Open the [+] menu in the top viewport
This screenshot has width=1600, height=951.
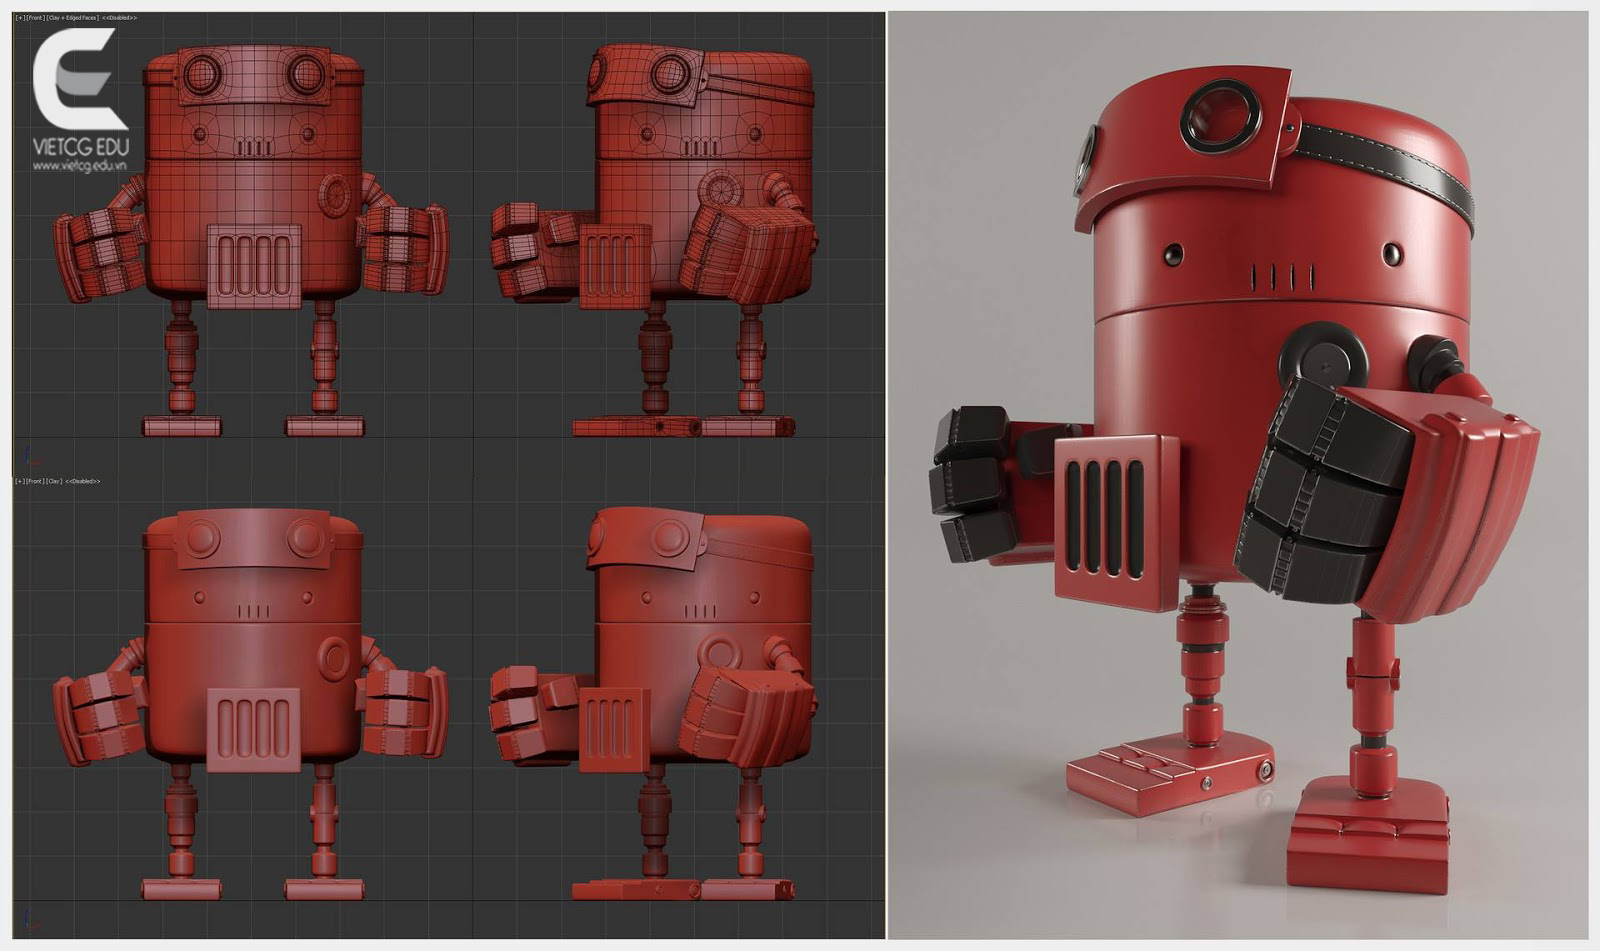(x=19, y=18)
